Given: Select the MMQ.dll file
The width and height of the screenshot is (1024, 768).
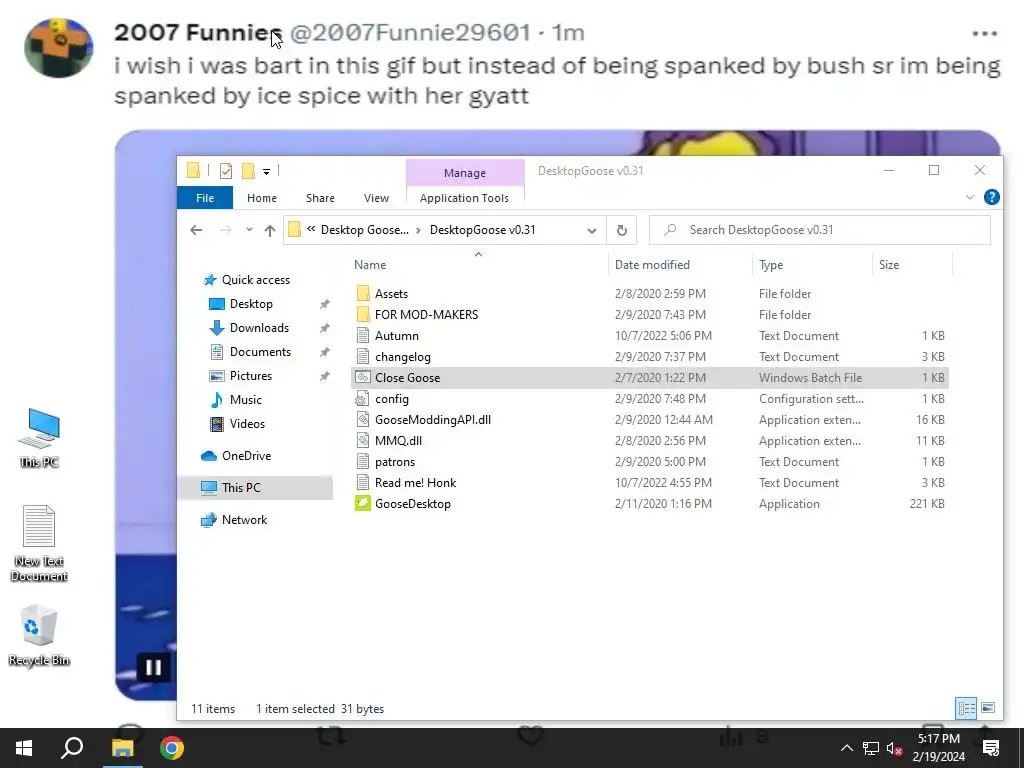Looking at the screenshot, I should tap(649, 441).
